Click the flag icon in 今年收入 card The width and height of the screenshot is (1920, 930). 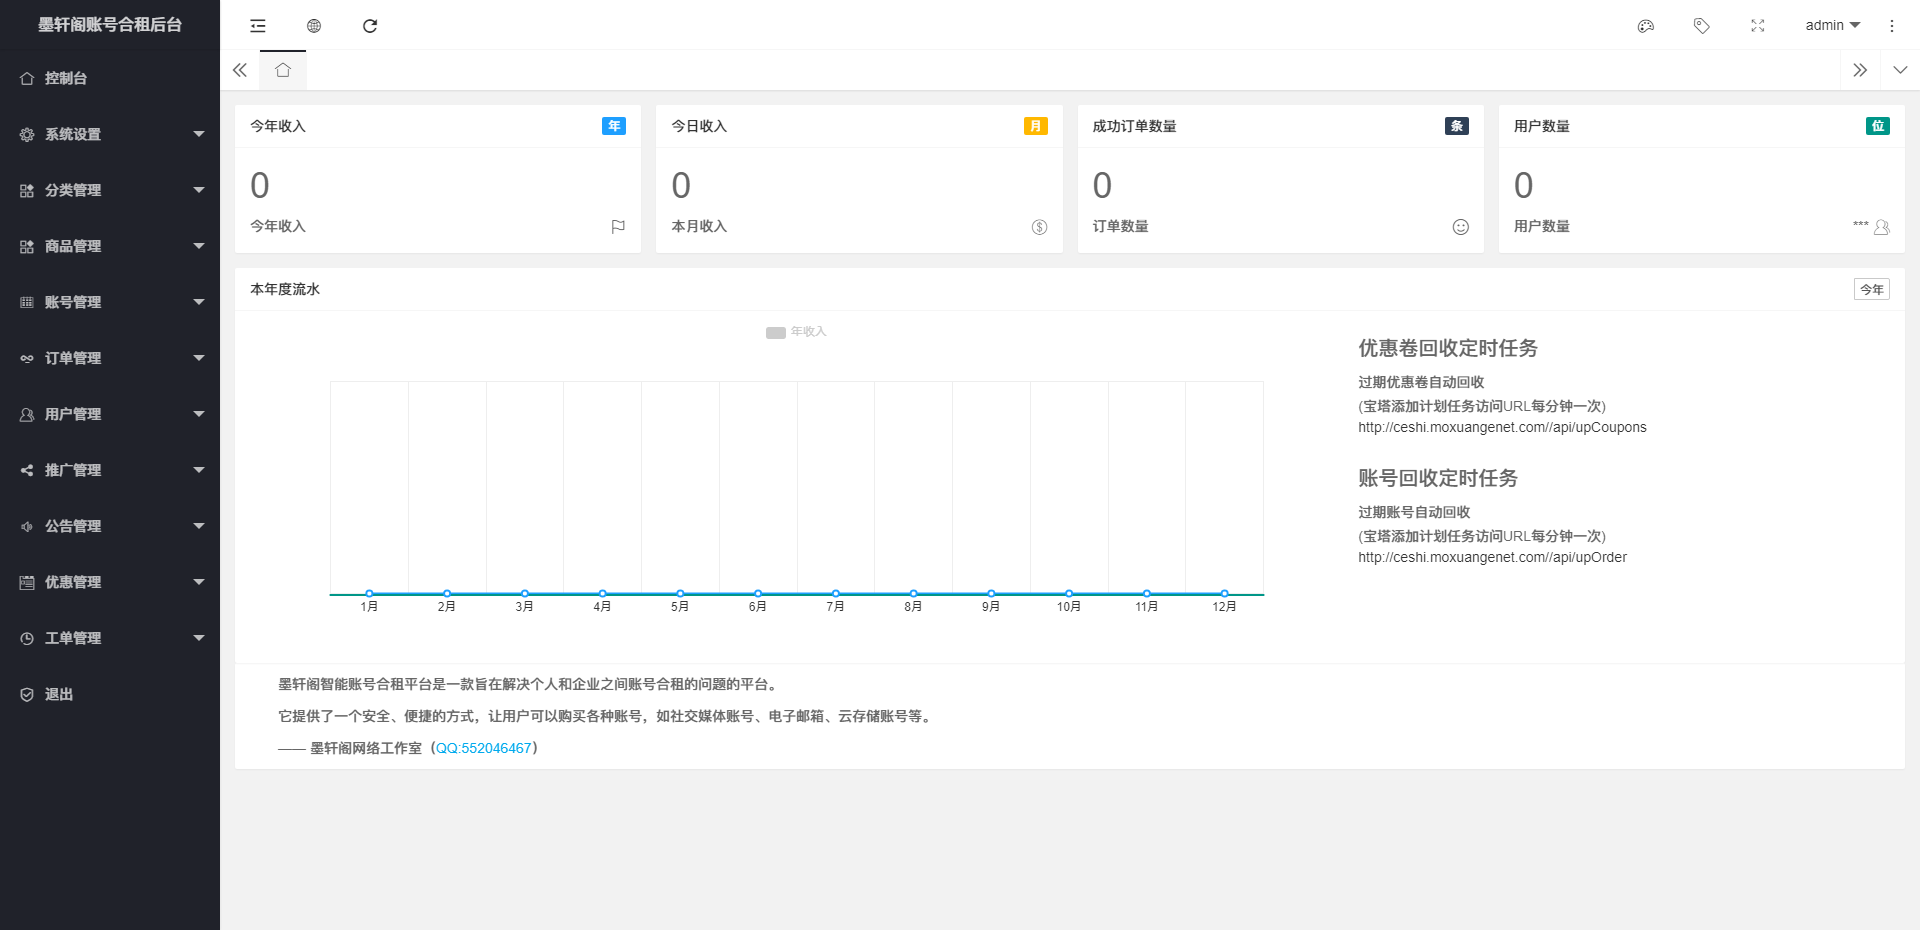click(618, 227)
